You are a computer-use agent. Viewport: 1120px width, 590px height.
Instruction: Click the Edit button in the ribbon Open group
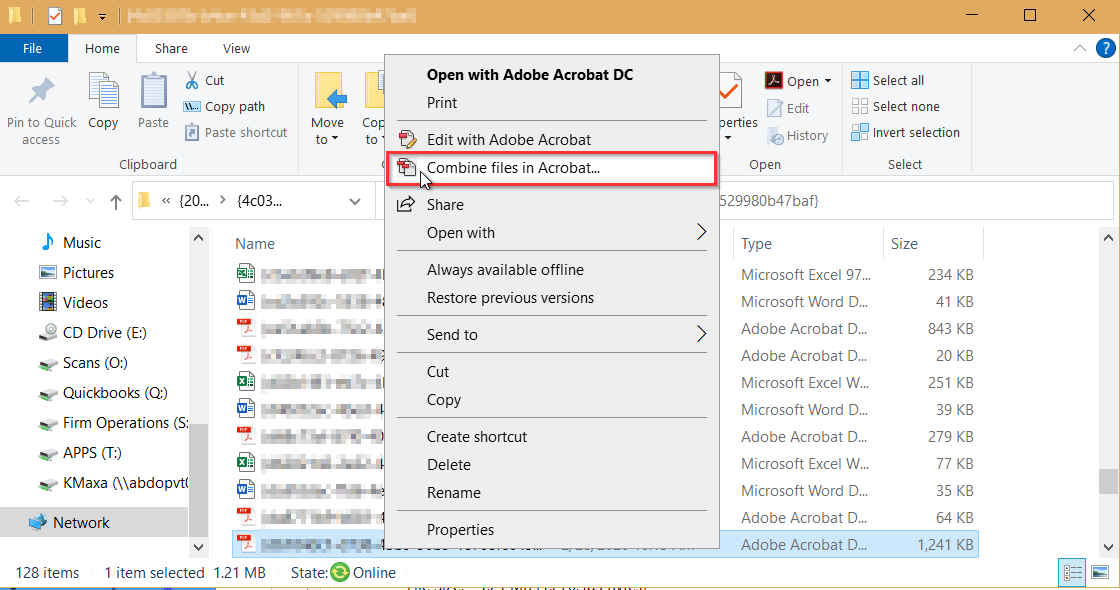(788, 108)
